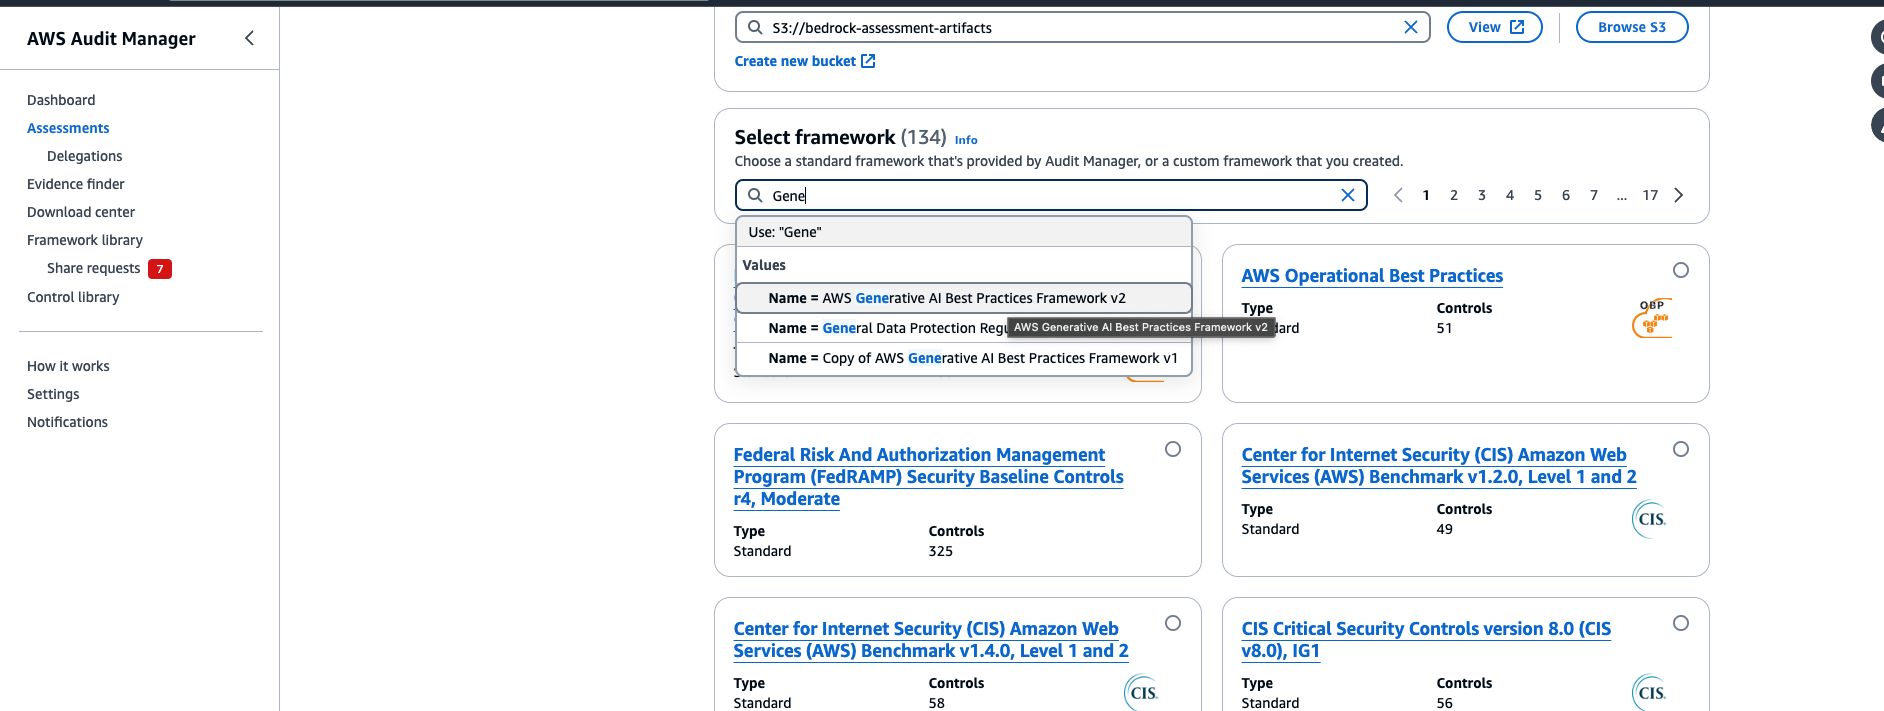
Task: Select CIS Critical Security Controls v8.0 radio
Action: pyautogui.click(x=1681, y=623)
